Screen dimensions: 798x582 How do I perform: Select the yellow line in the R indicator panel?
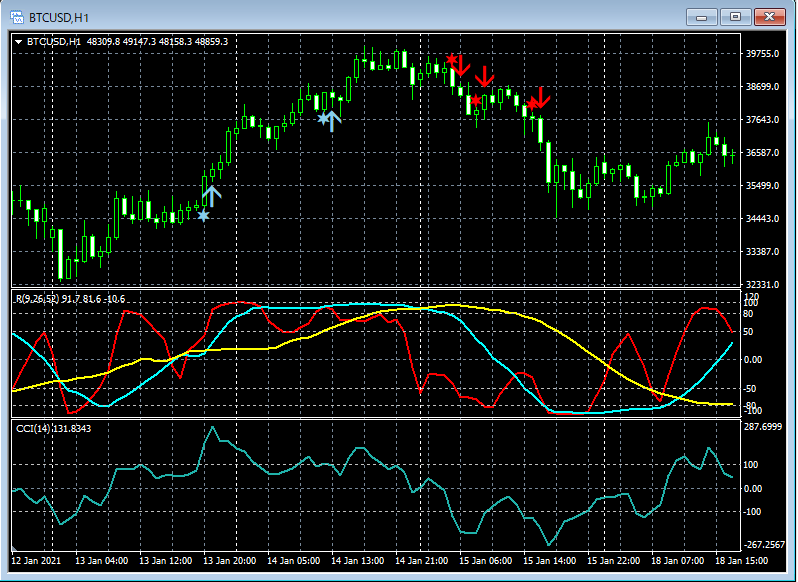tap(250, 349)
